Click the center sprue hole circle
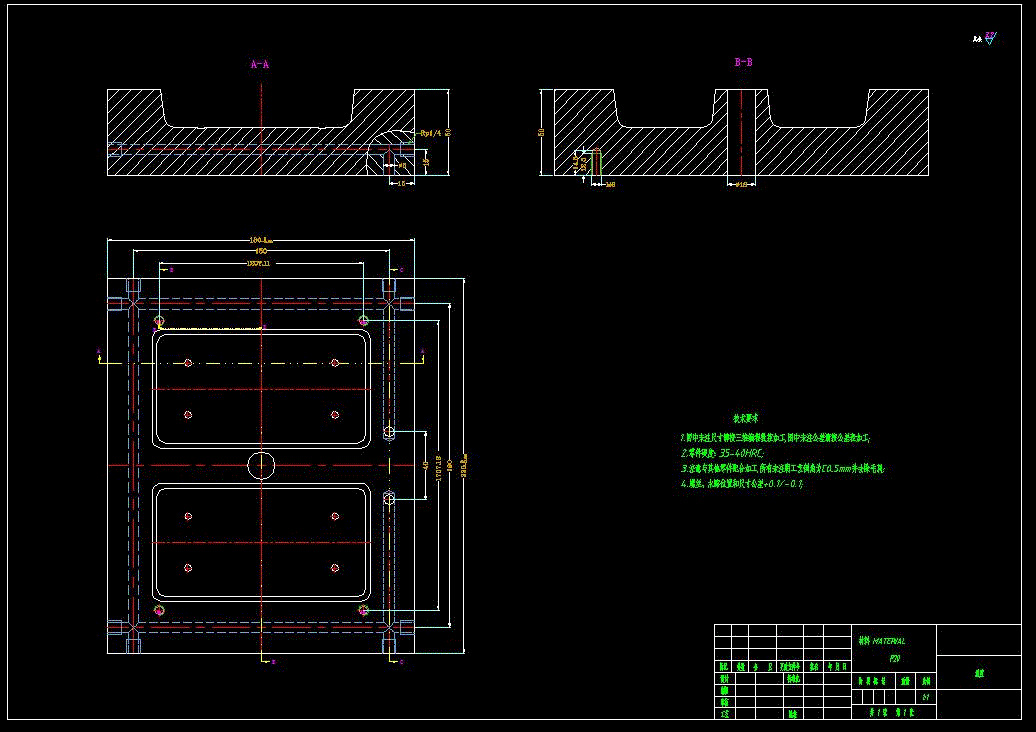Viewport: 1036px width, 732px height. (261, 465)
